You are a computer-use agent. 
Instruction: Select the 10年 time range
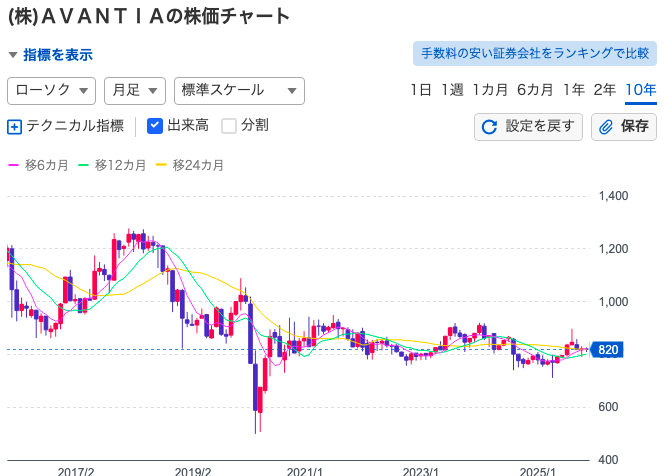point(640,90)
